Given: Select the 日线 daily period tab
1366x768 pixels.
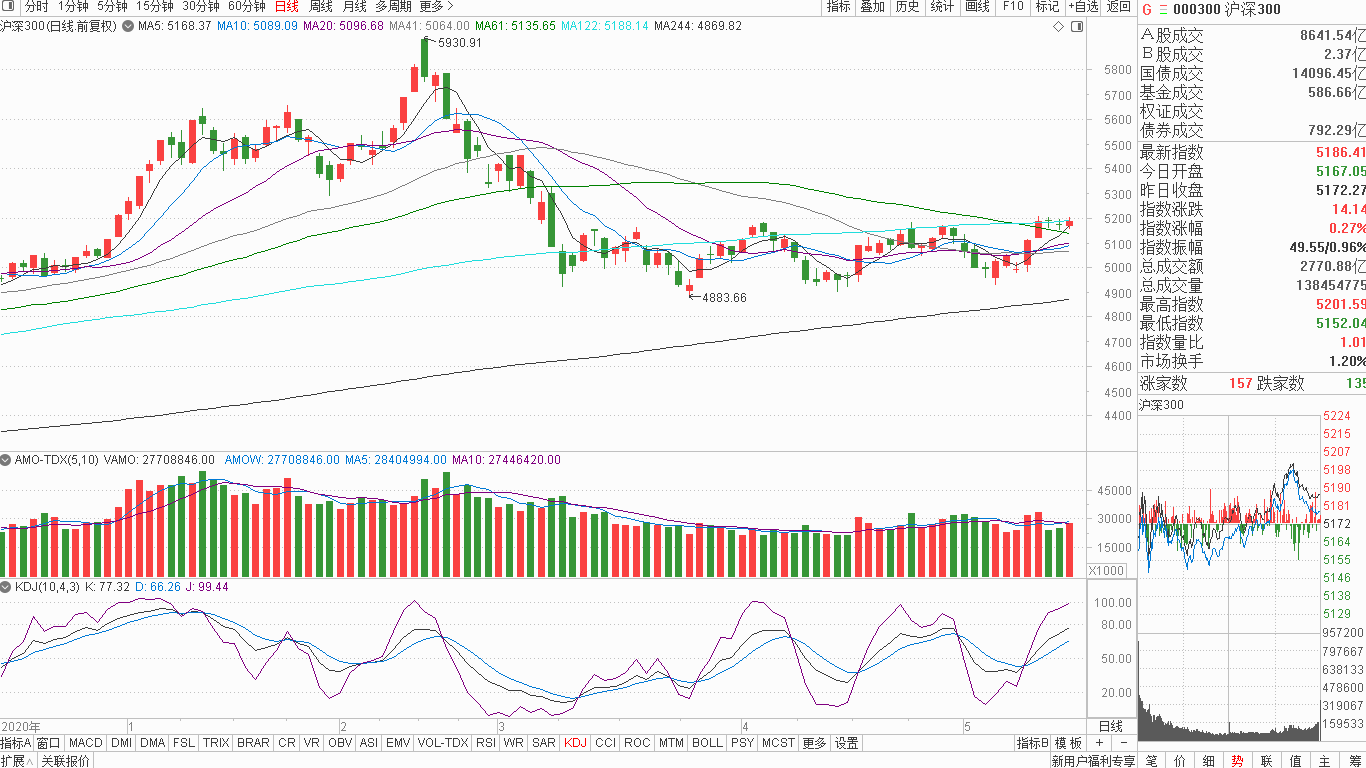Looking at the screenshot, I should tap(286, 6).
